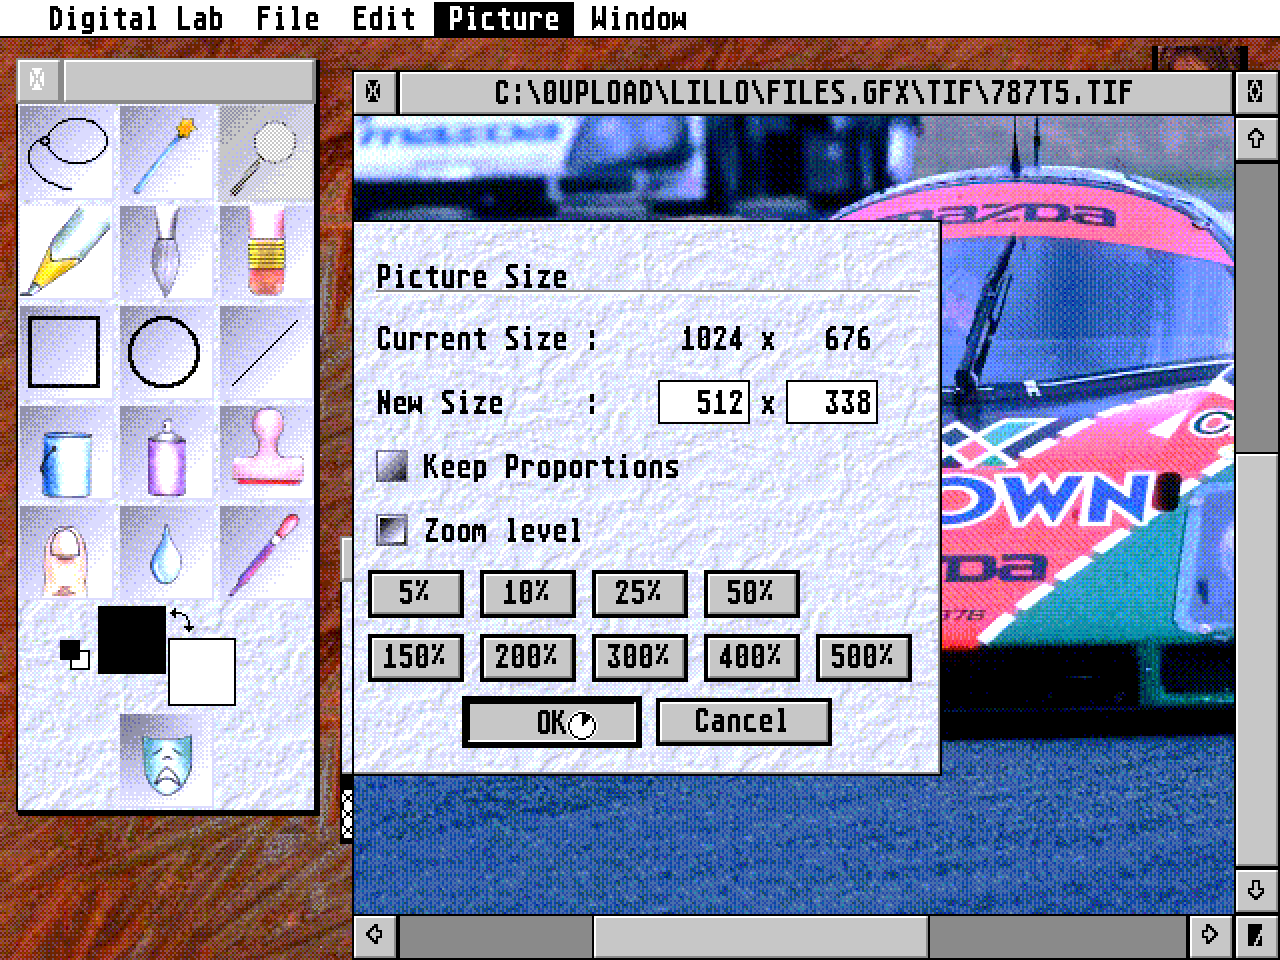
Task: Pick the Pencil tool
Action: [x=65, y=250]
